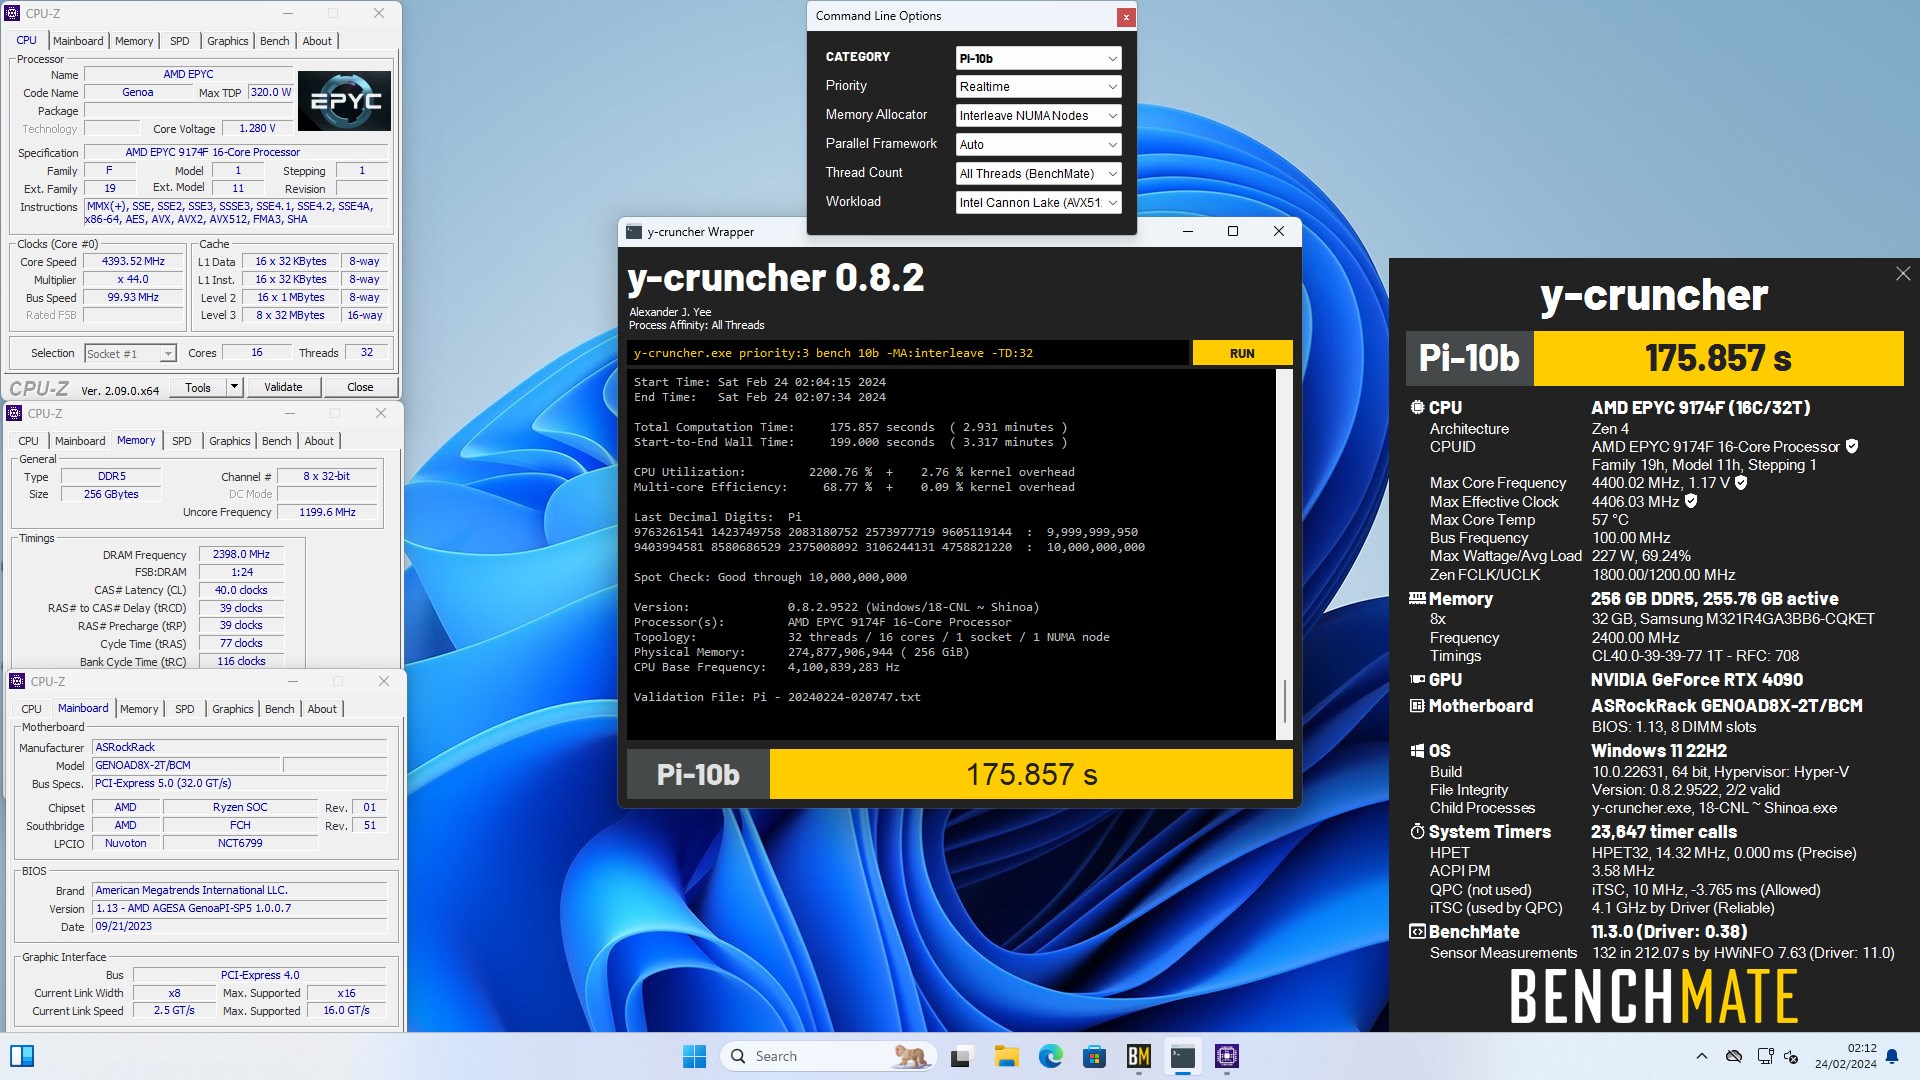
Task: Open the Workload dropdown
Action: point(1038,203)
